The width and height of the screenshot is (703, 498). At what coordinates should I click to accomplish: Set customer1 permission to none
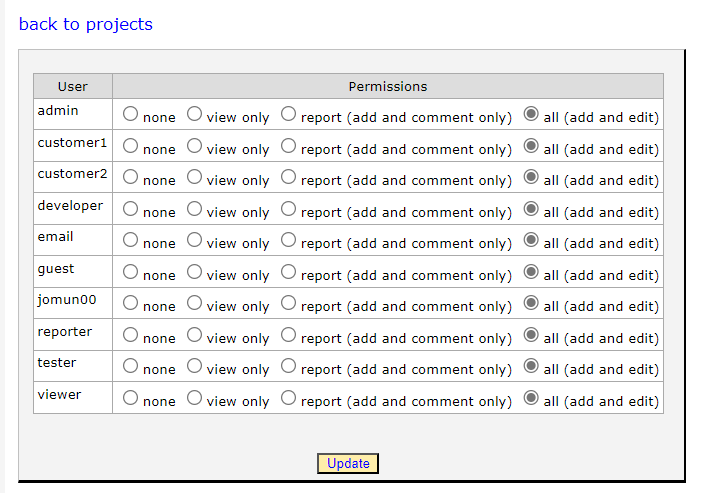coord(130,146)
